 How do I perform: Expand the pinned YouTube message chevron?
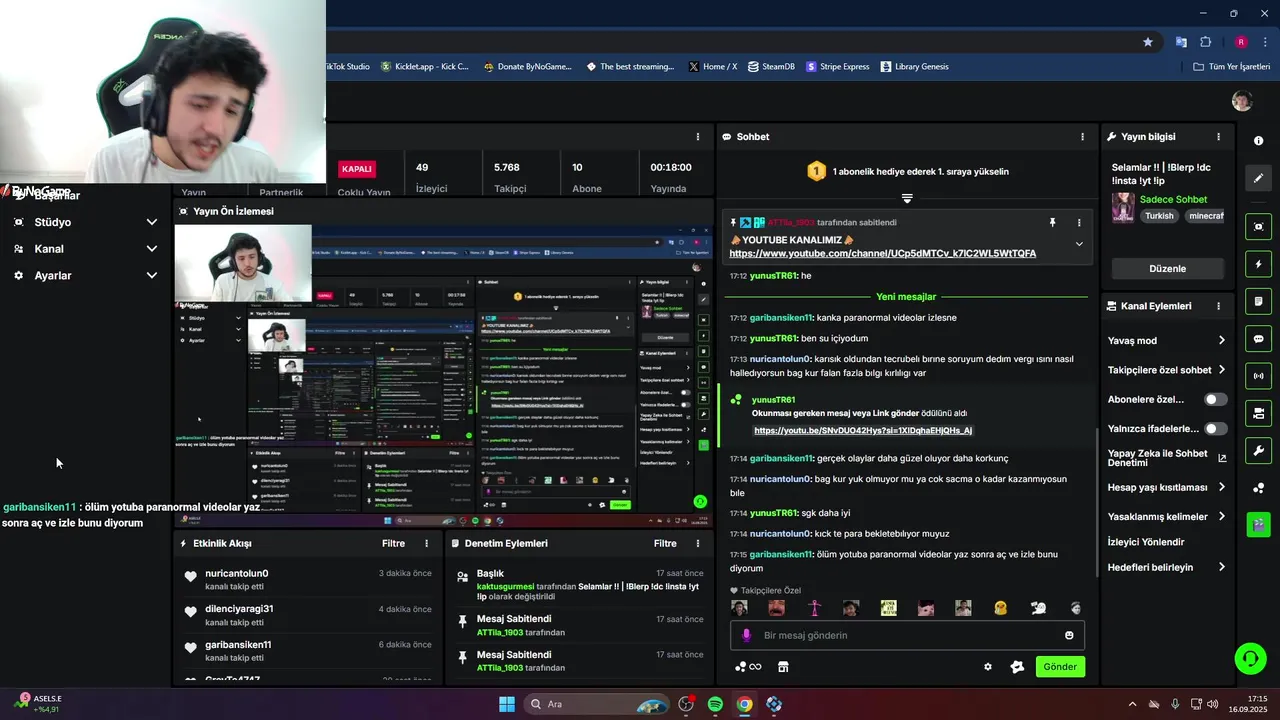click(1079, 244)
